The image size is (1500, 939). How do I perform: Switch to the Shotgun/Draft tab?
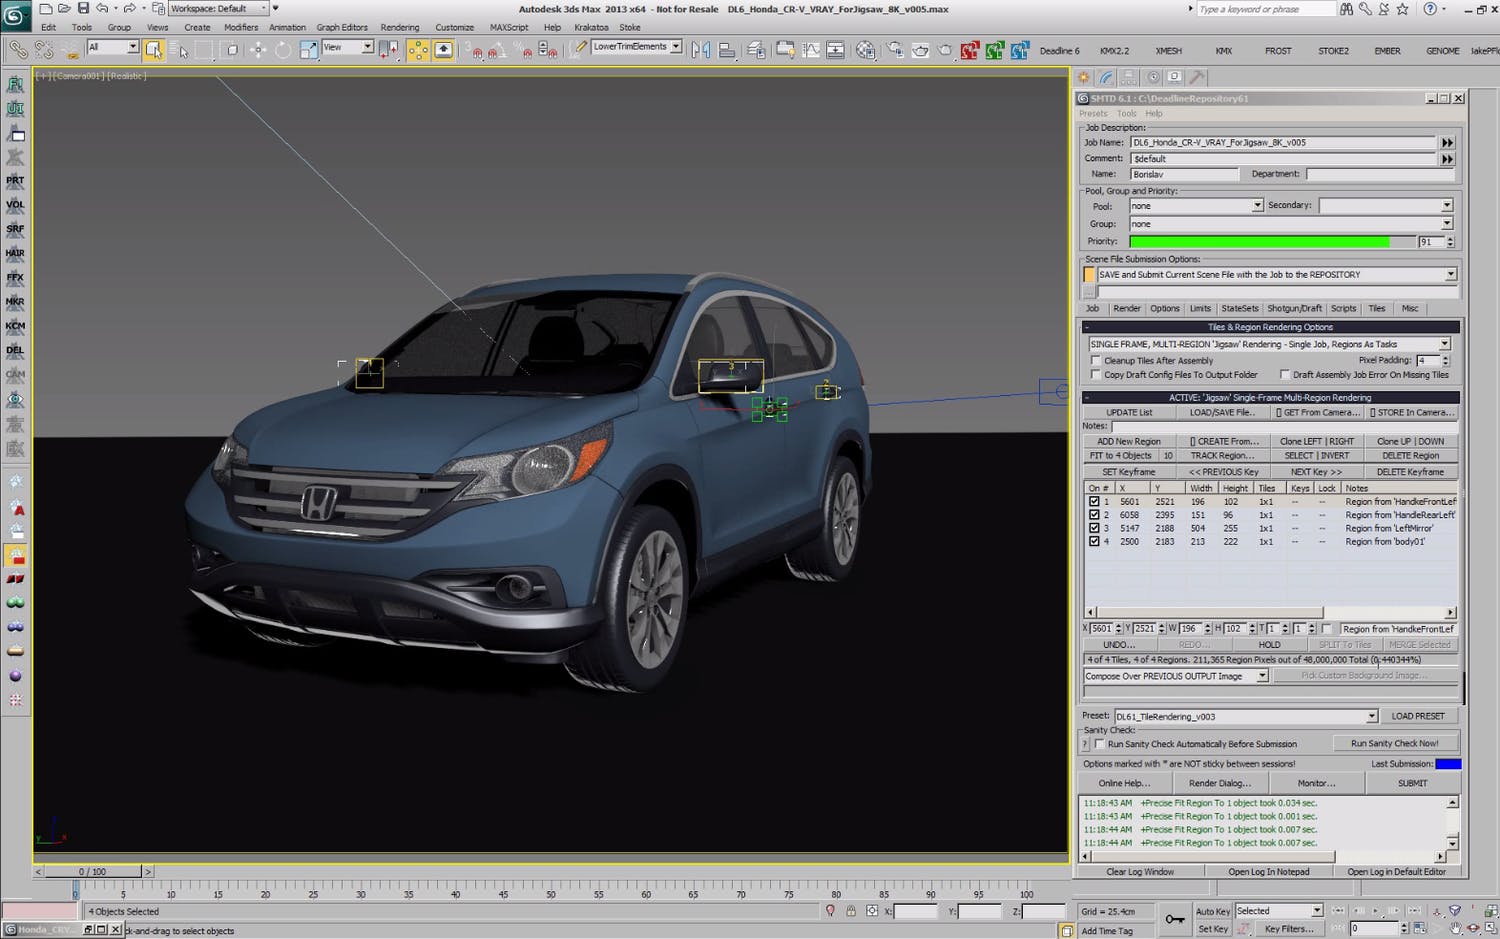pos(1294,308)
